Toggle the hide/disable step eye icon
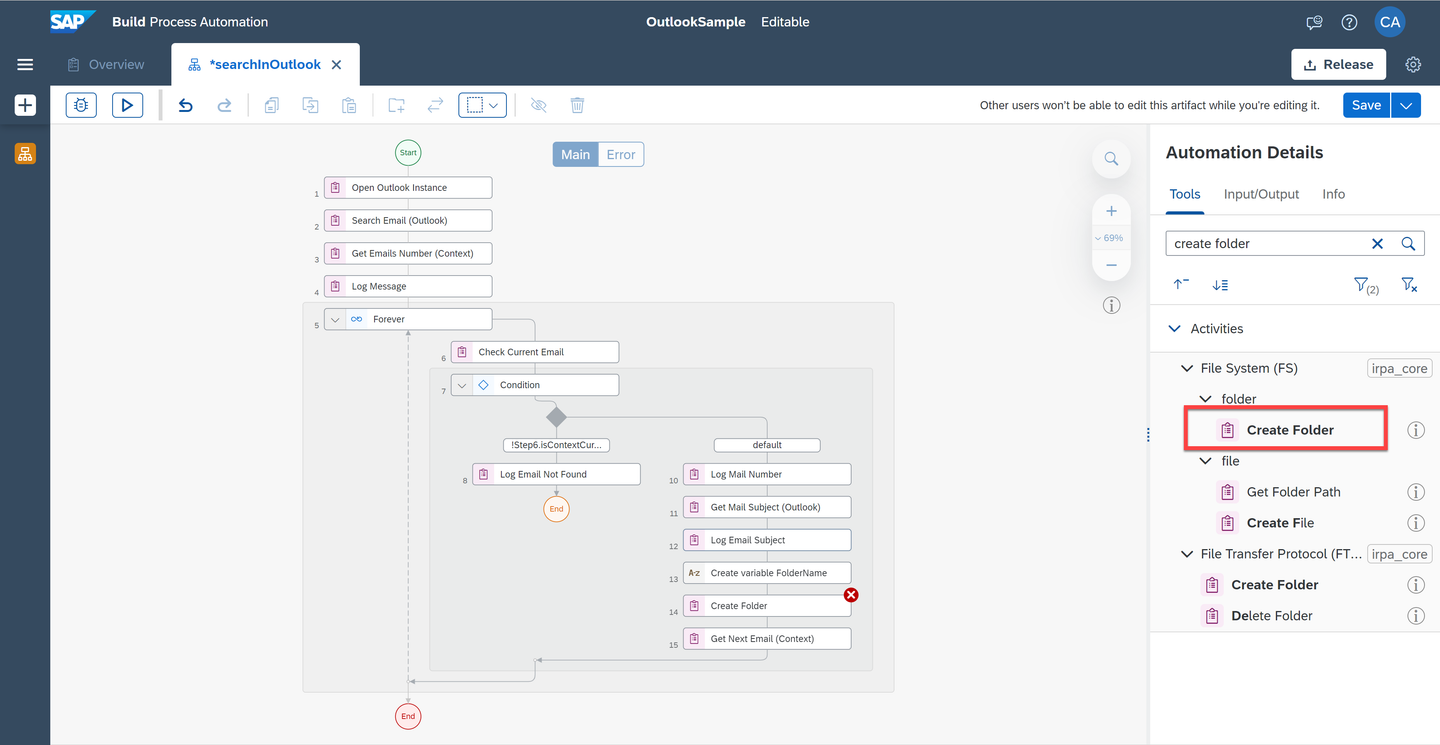 click(538, 105)
